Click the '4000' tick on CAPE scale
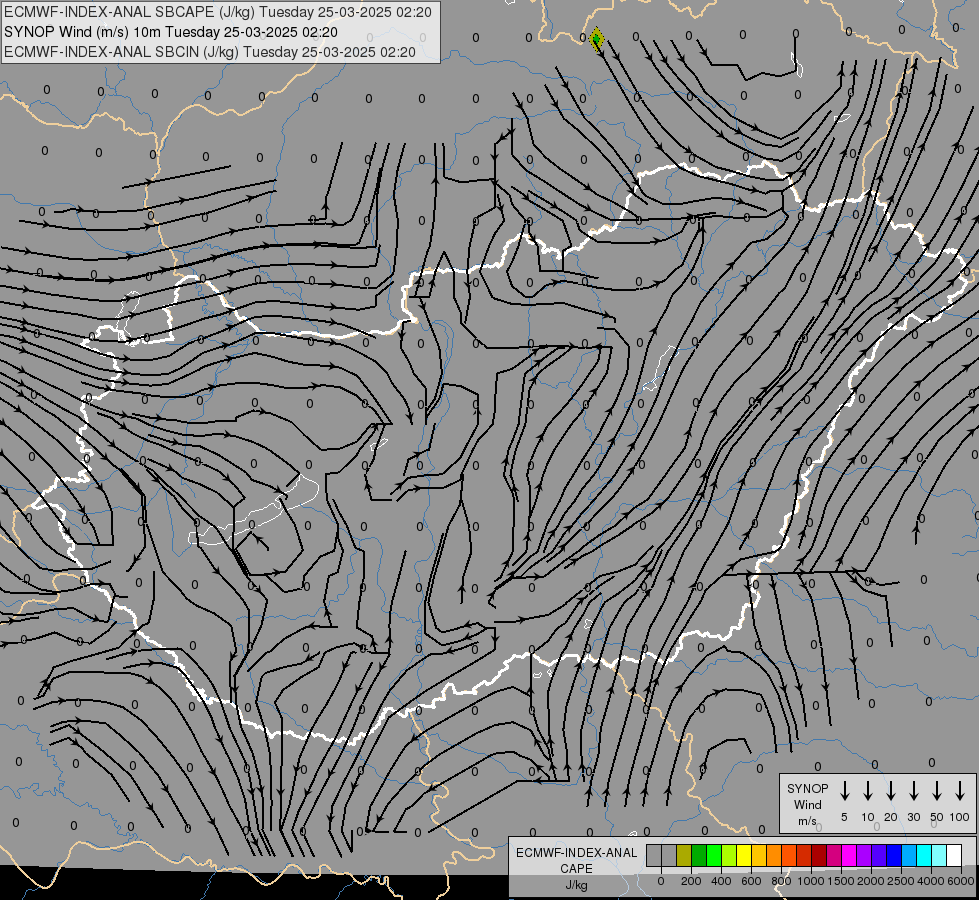 (x=930, y=881)
